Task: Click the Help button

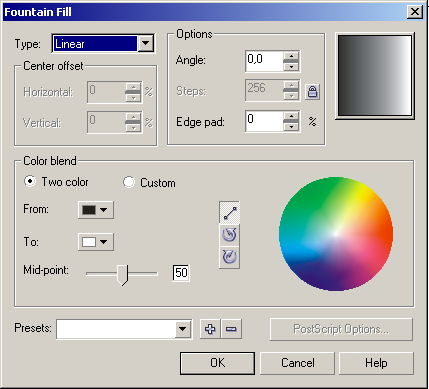Action: pyautogui.click(x=376, y=363)
